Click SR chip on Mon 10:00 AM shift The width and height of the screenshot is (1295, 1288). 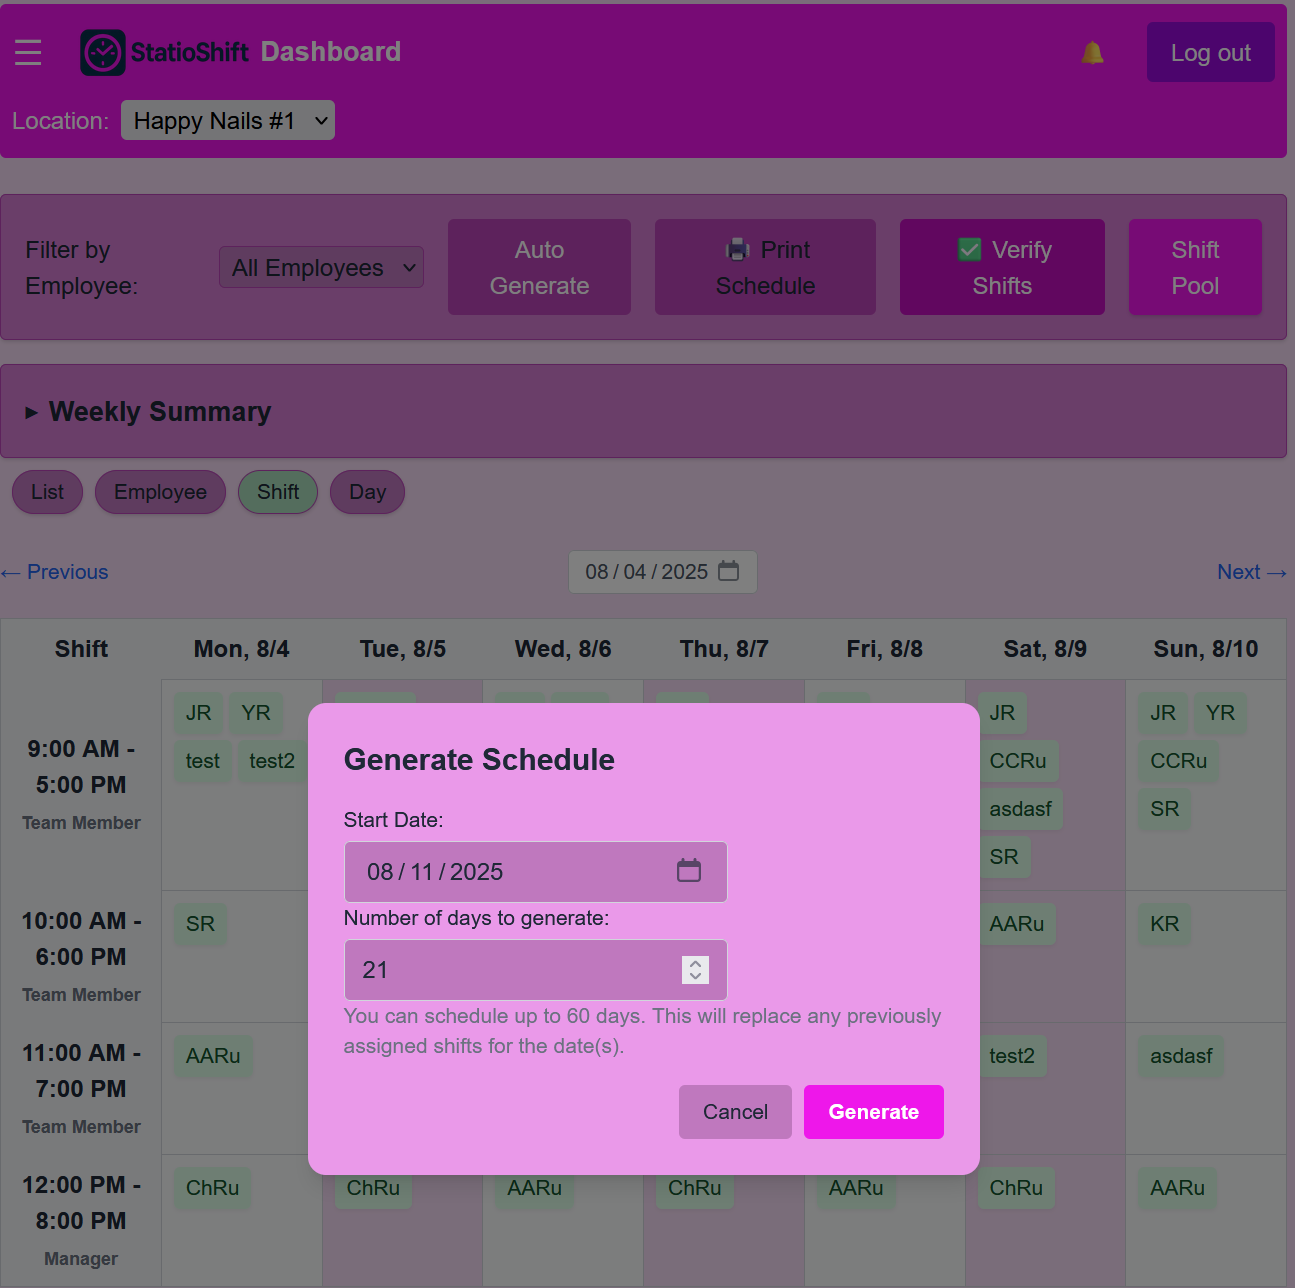200,924
